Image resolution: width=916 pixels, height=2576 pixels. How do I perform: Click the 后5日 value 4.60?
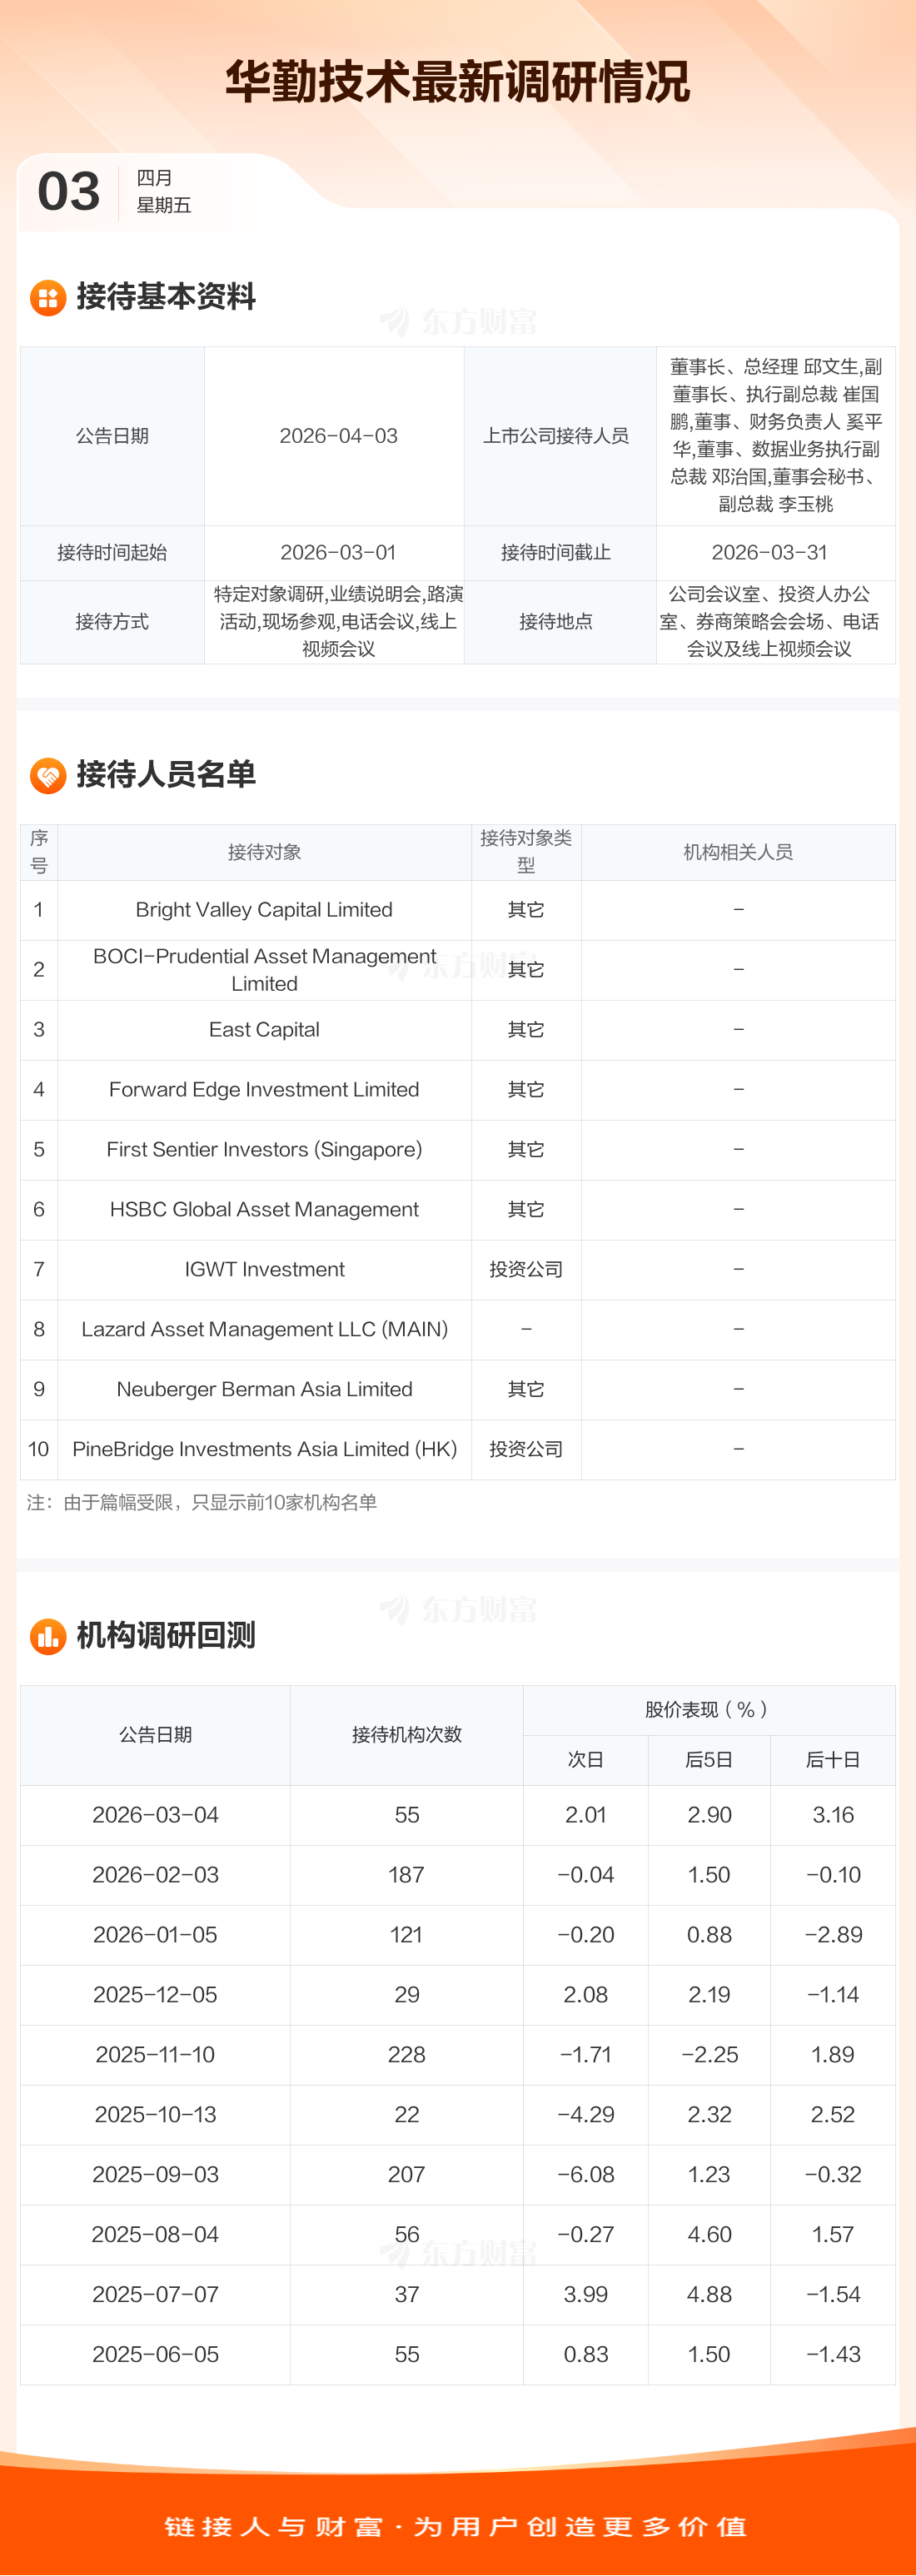(x=709, y=2235)
